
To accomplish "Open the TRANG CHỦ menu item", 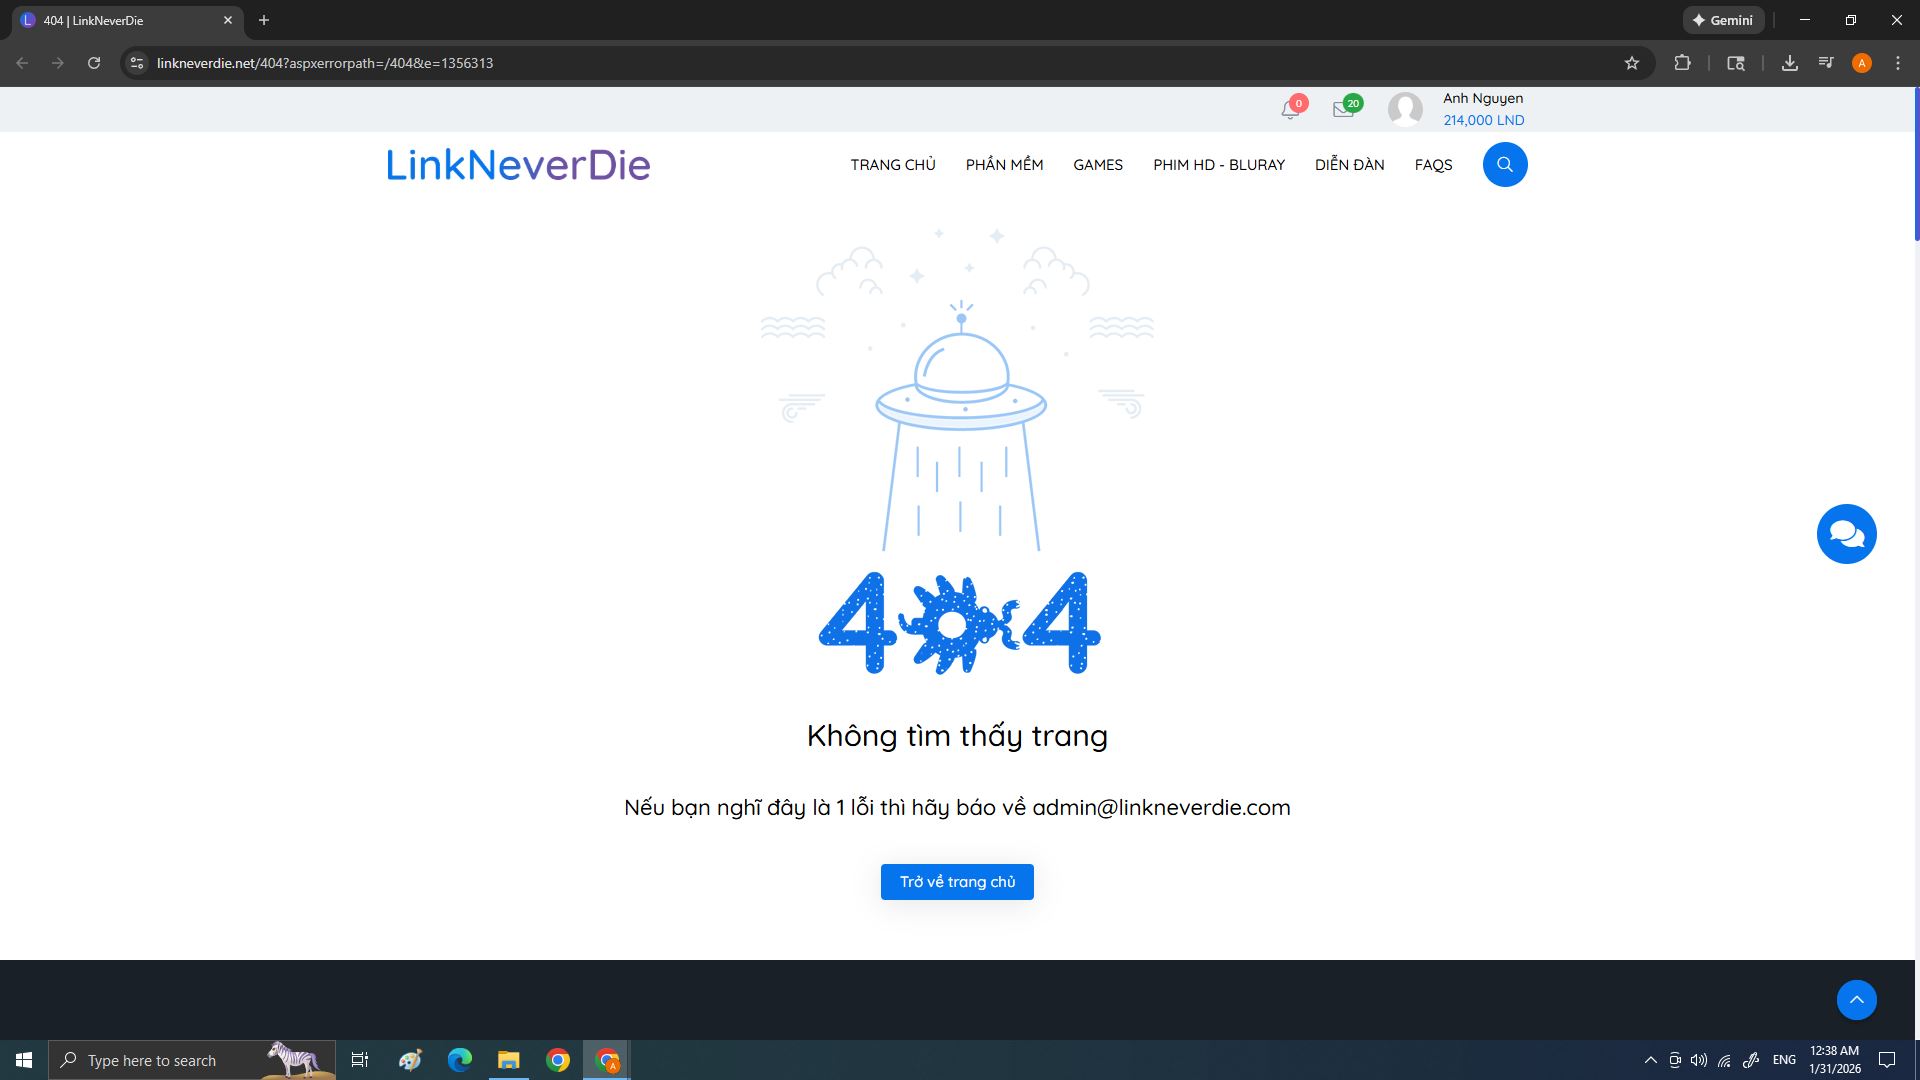I will pos(893,165).
